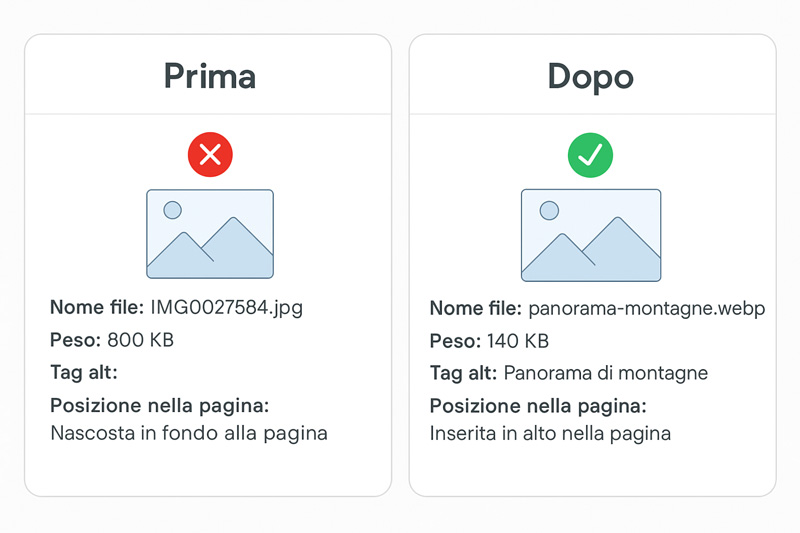This screenshot has width=800, height=533.
Task: Click Posizione nella pagina label in Dopo
Action: click(x=538, y=407)
